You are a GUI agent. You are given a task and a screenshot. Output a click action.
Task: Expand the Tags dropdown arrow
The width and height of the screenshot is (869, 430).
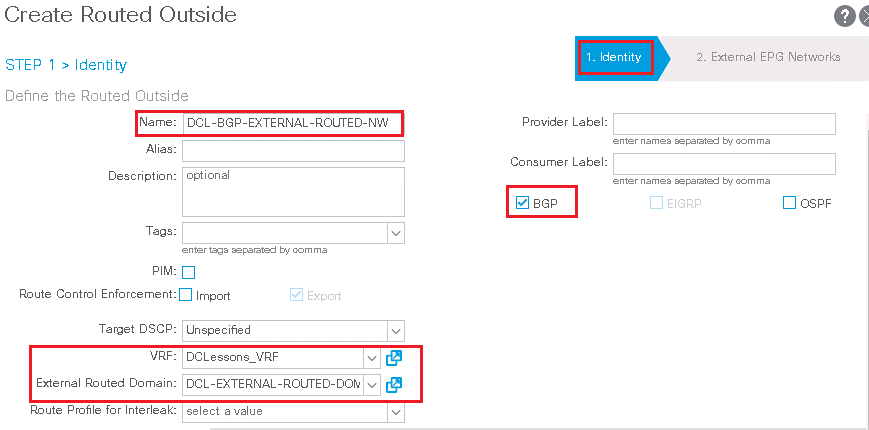(396, 233)
